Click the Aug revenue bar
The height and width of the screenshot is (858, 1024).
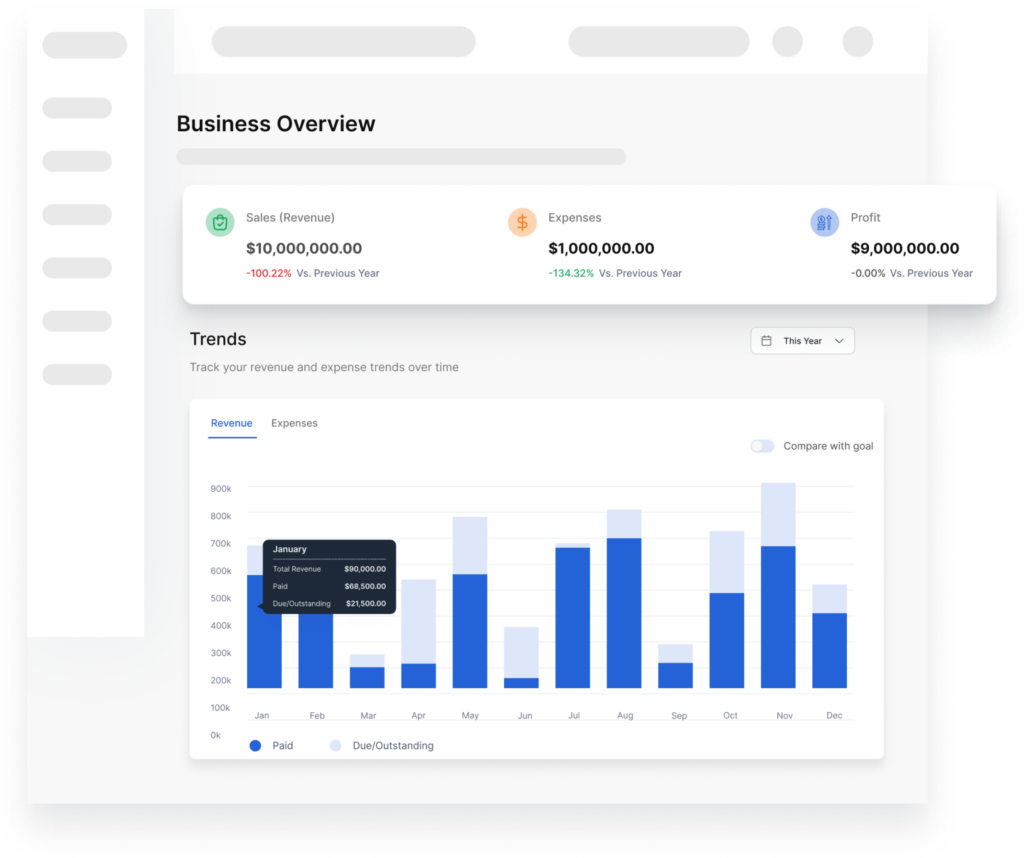pos(624,599)
